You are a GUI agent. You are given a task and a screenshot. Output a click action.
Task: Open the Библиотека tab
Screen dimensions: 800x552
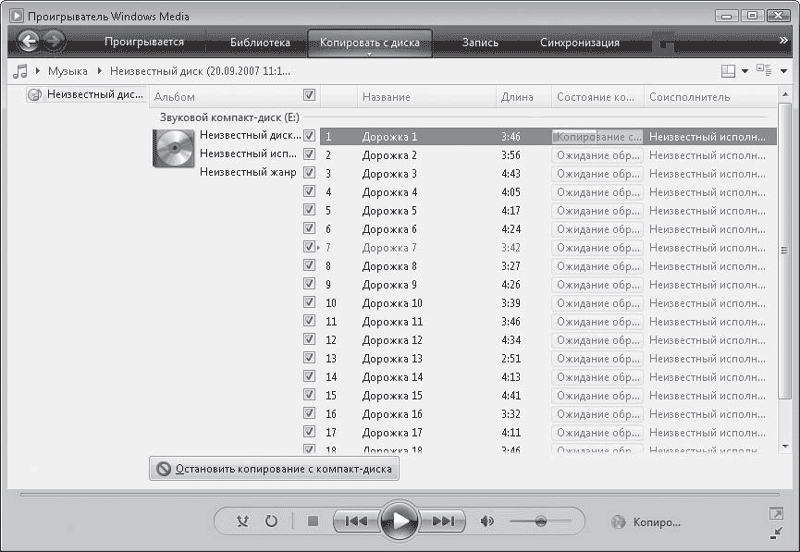(260, 43)
